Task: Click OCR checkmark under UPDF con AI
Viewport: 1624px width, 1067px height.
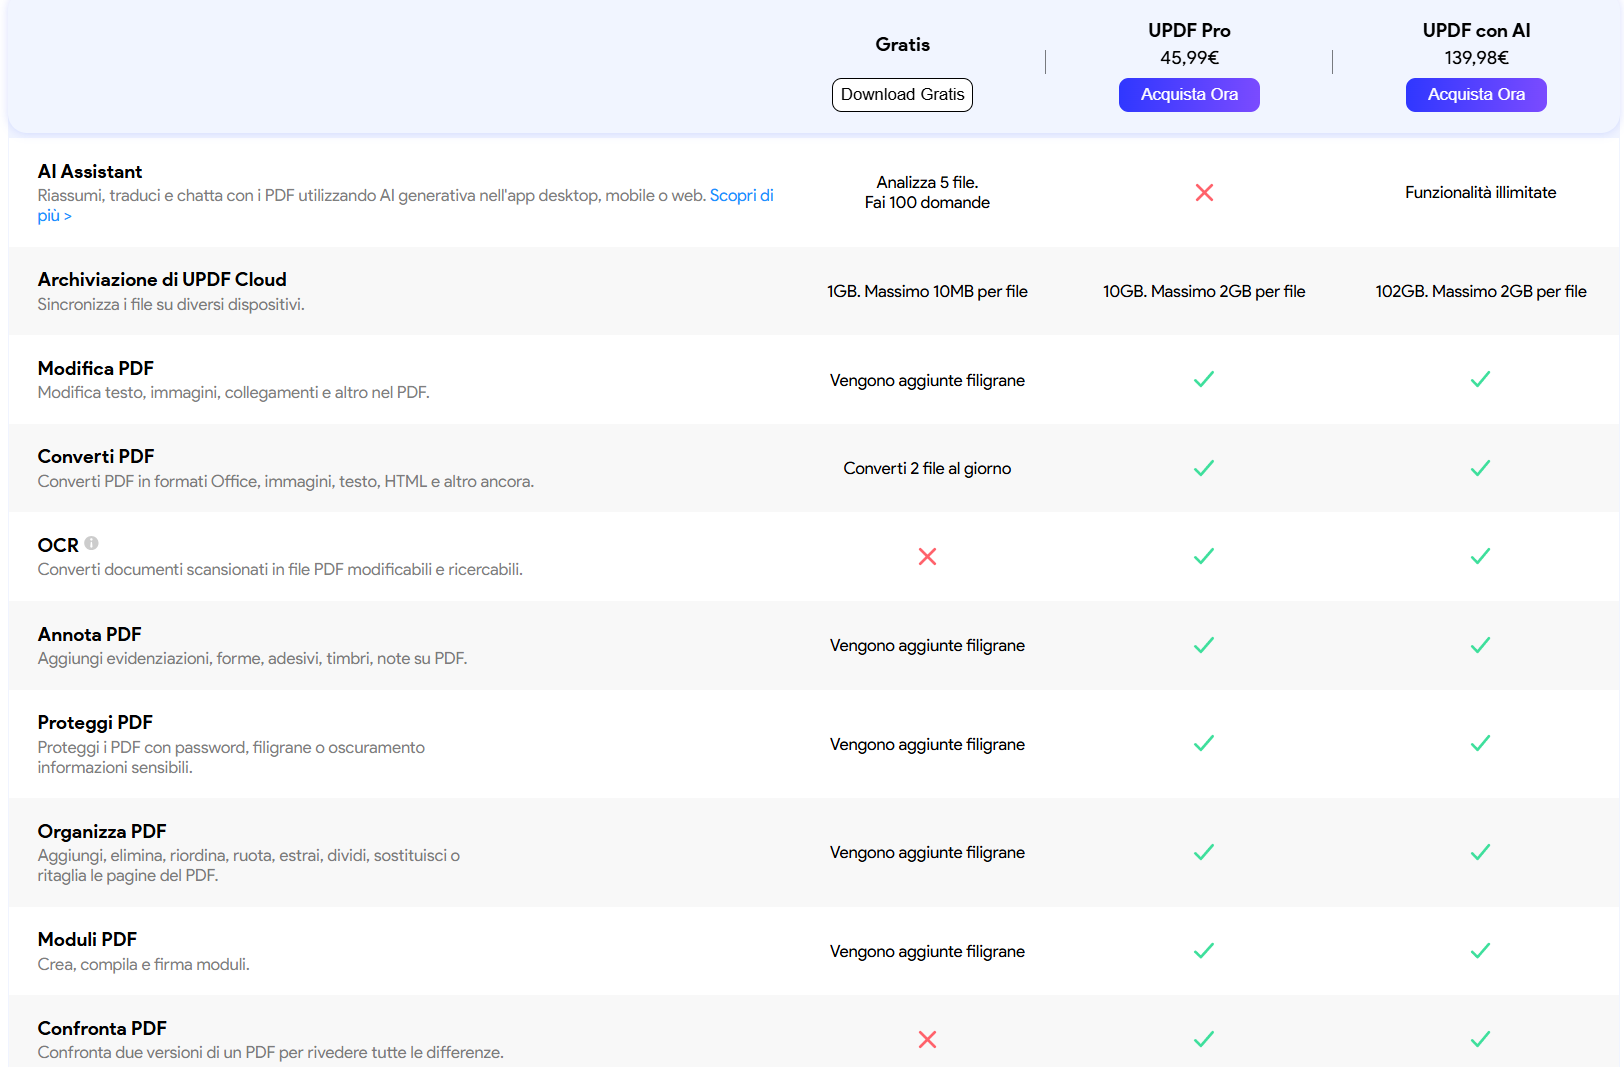Action: click(x=1480, y=556)
